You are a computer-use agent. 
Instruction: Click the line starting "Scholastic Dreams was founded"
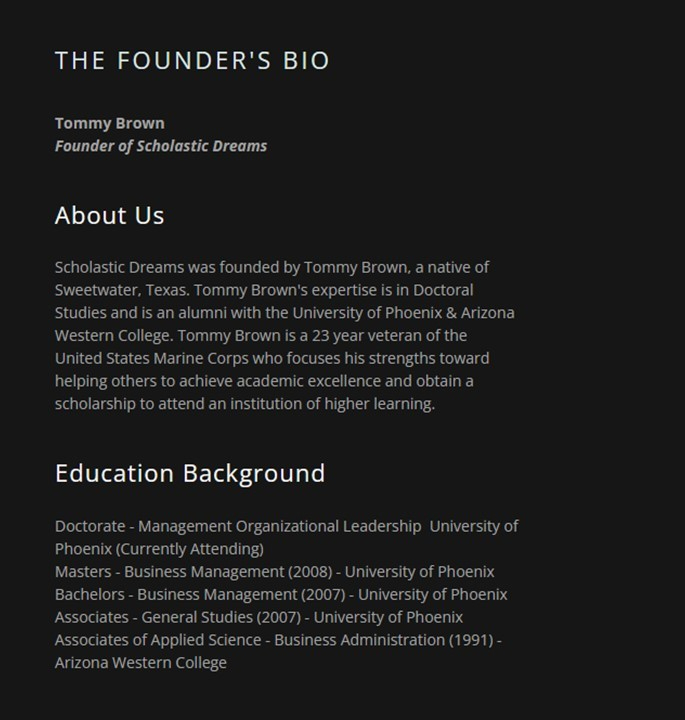(x=271, y=267)
